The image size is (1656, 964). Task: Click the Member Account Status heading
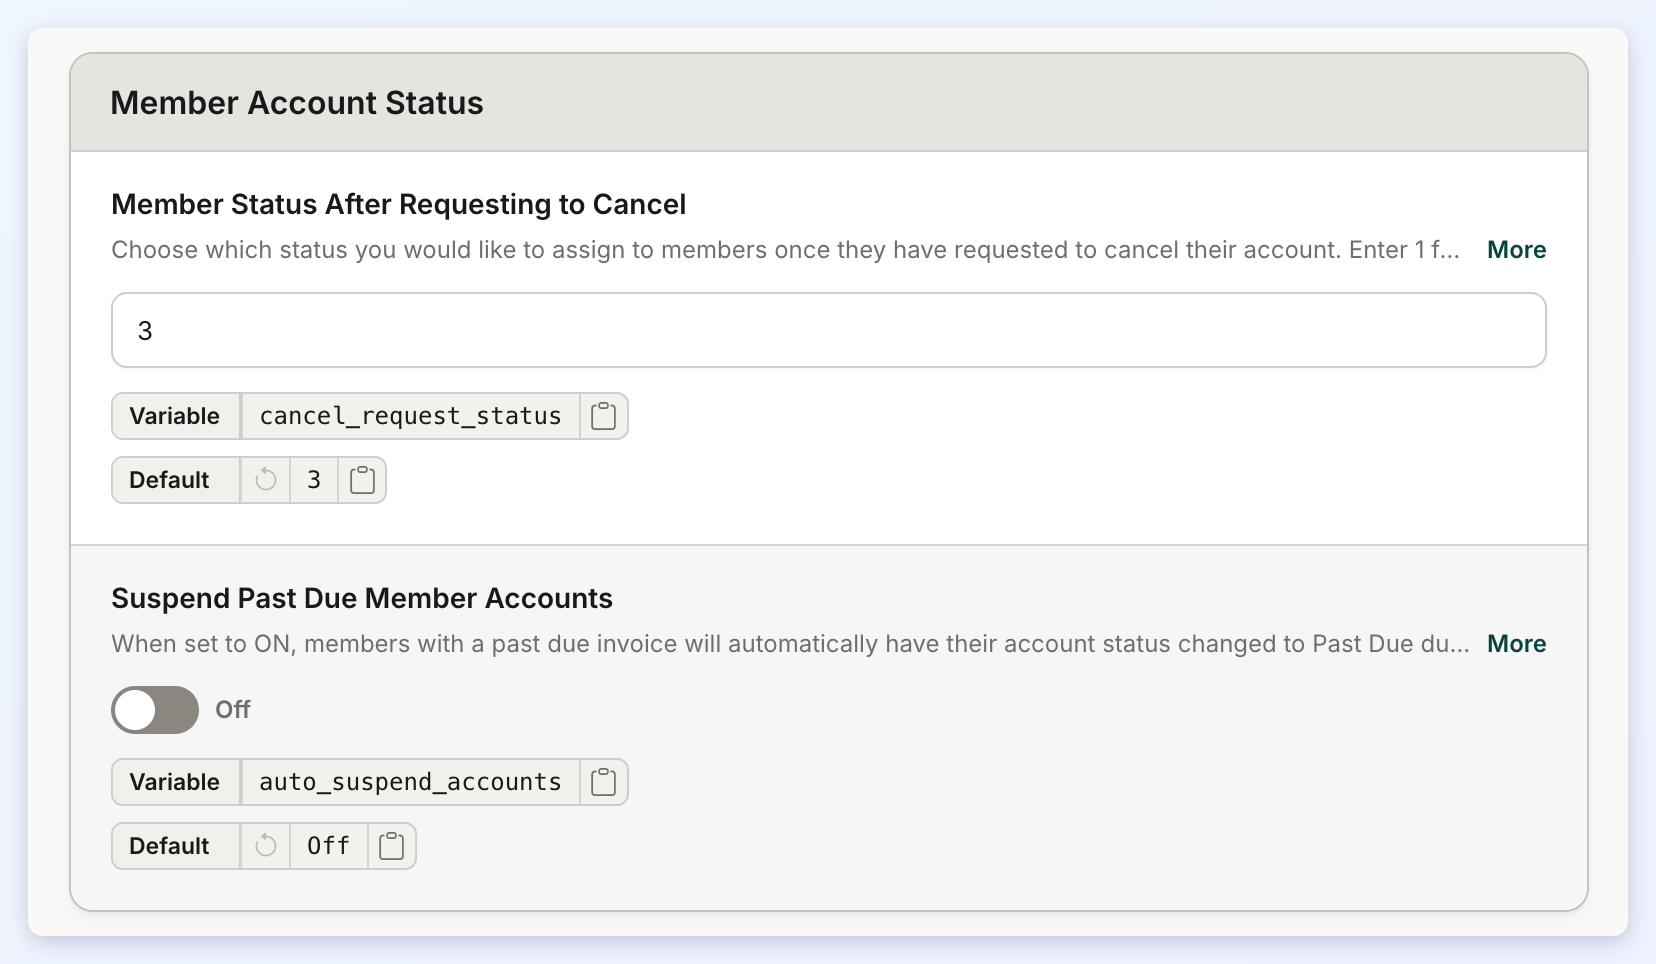[x=297, y=103]
